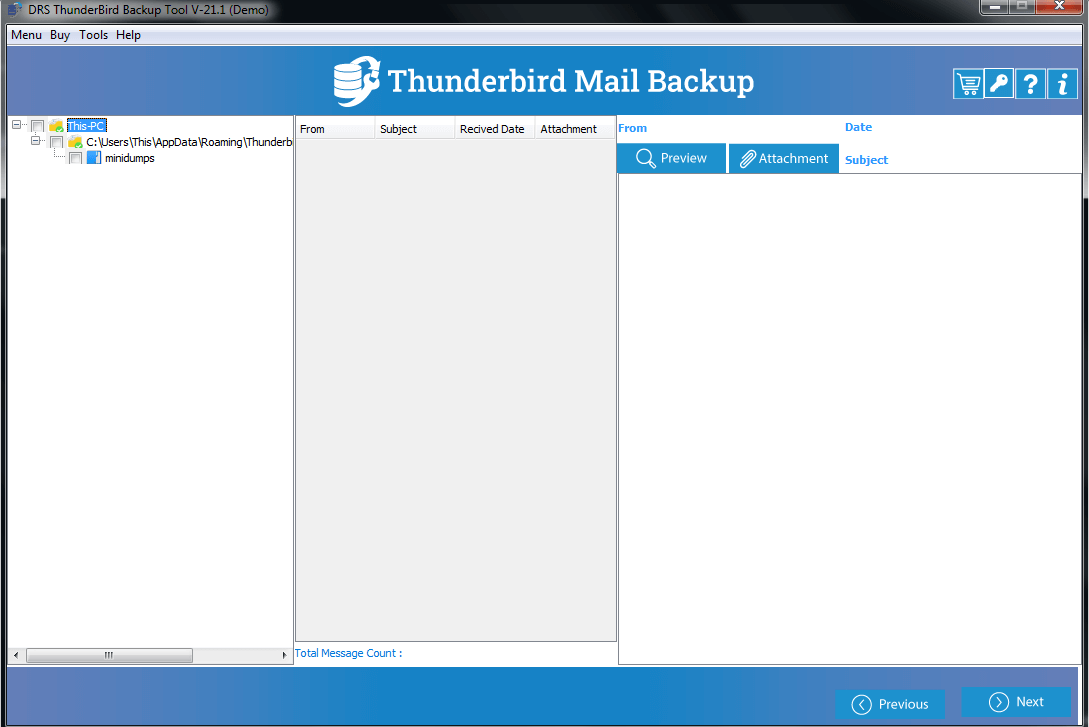The height and width of the screenshot is (727, 1089).
Task: Click the key activation icon
Action: [999, 84]
